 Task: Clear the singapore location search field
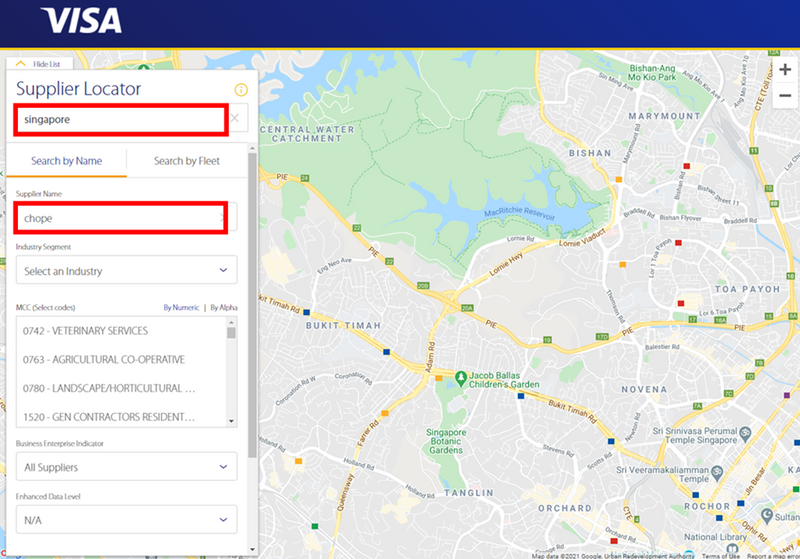(235, 118)
